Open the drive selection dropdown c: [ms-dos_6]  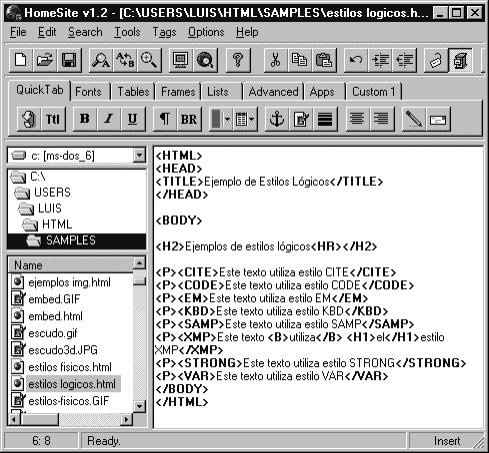(x=77, y=155)
